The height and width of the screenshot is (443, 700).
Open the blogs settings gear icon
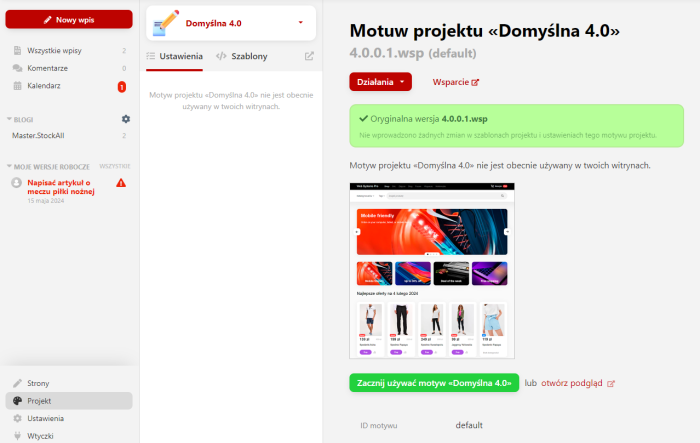point(126,119)
